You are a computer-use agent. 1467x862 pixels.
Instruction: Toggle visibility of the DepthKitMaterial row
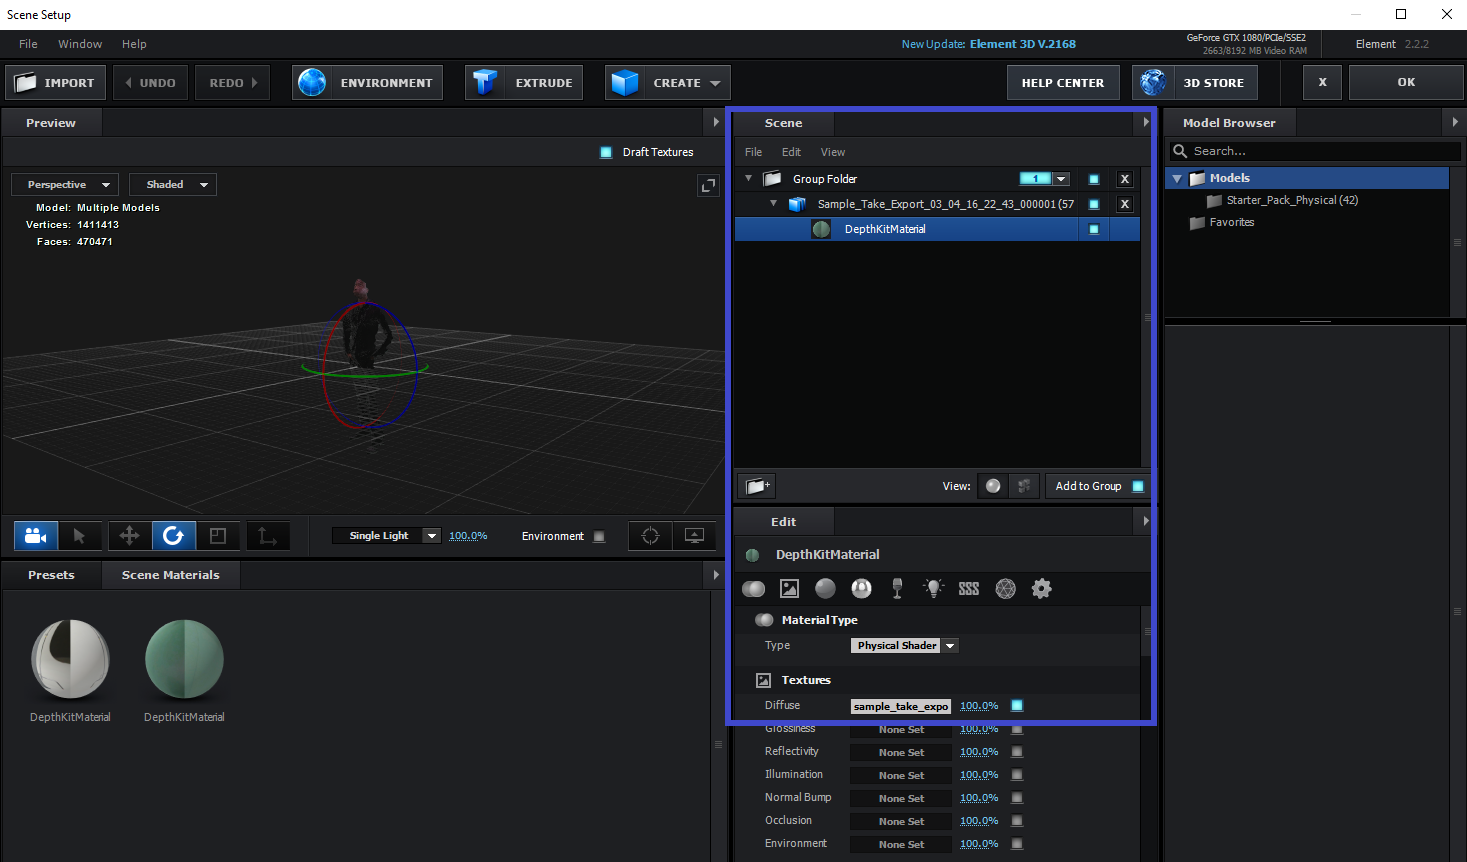(x=1094, y=229)
